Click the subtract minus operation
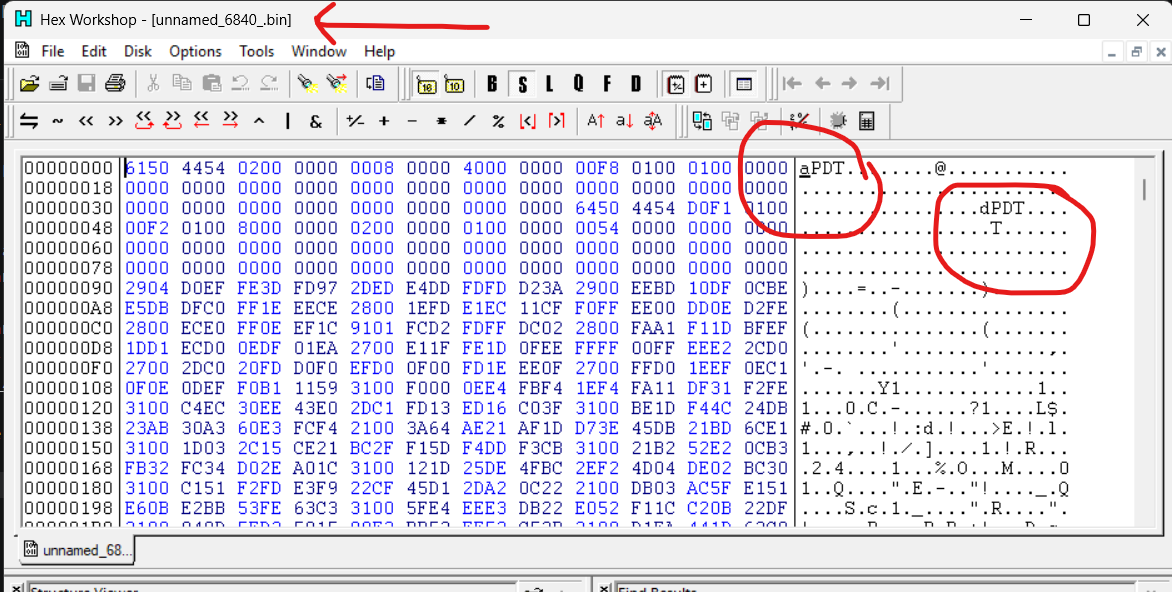The width and height of the screenshot is (1172, 592). coord(412,120)
